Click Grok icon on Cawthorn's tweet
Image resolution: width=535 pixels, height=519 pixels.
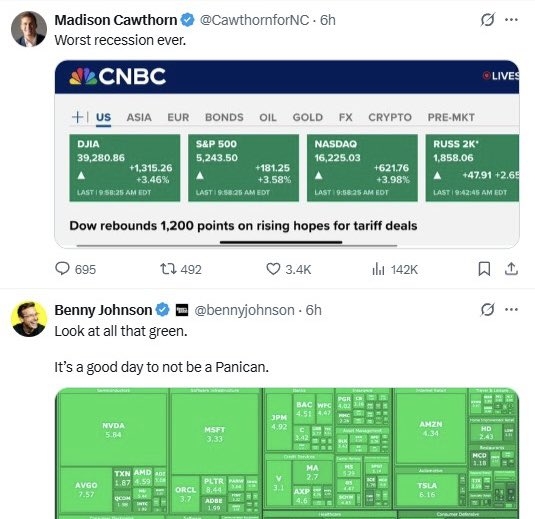487,20
